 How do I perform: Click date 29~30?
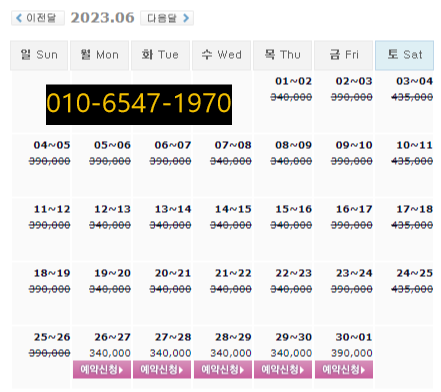[293, 337]
